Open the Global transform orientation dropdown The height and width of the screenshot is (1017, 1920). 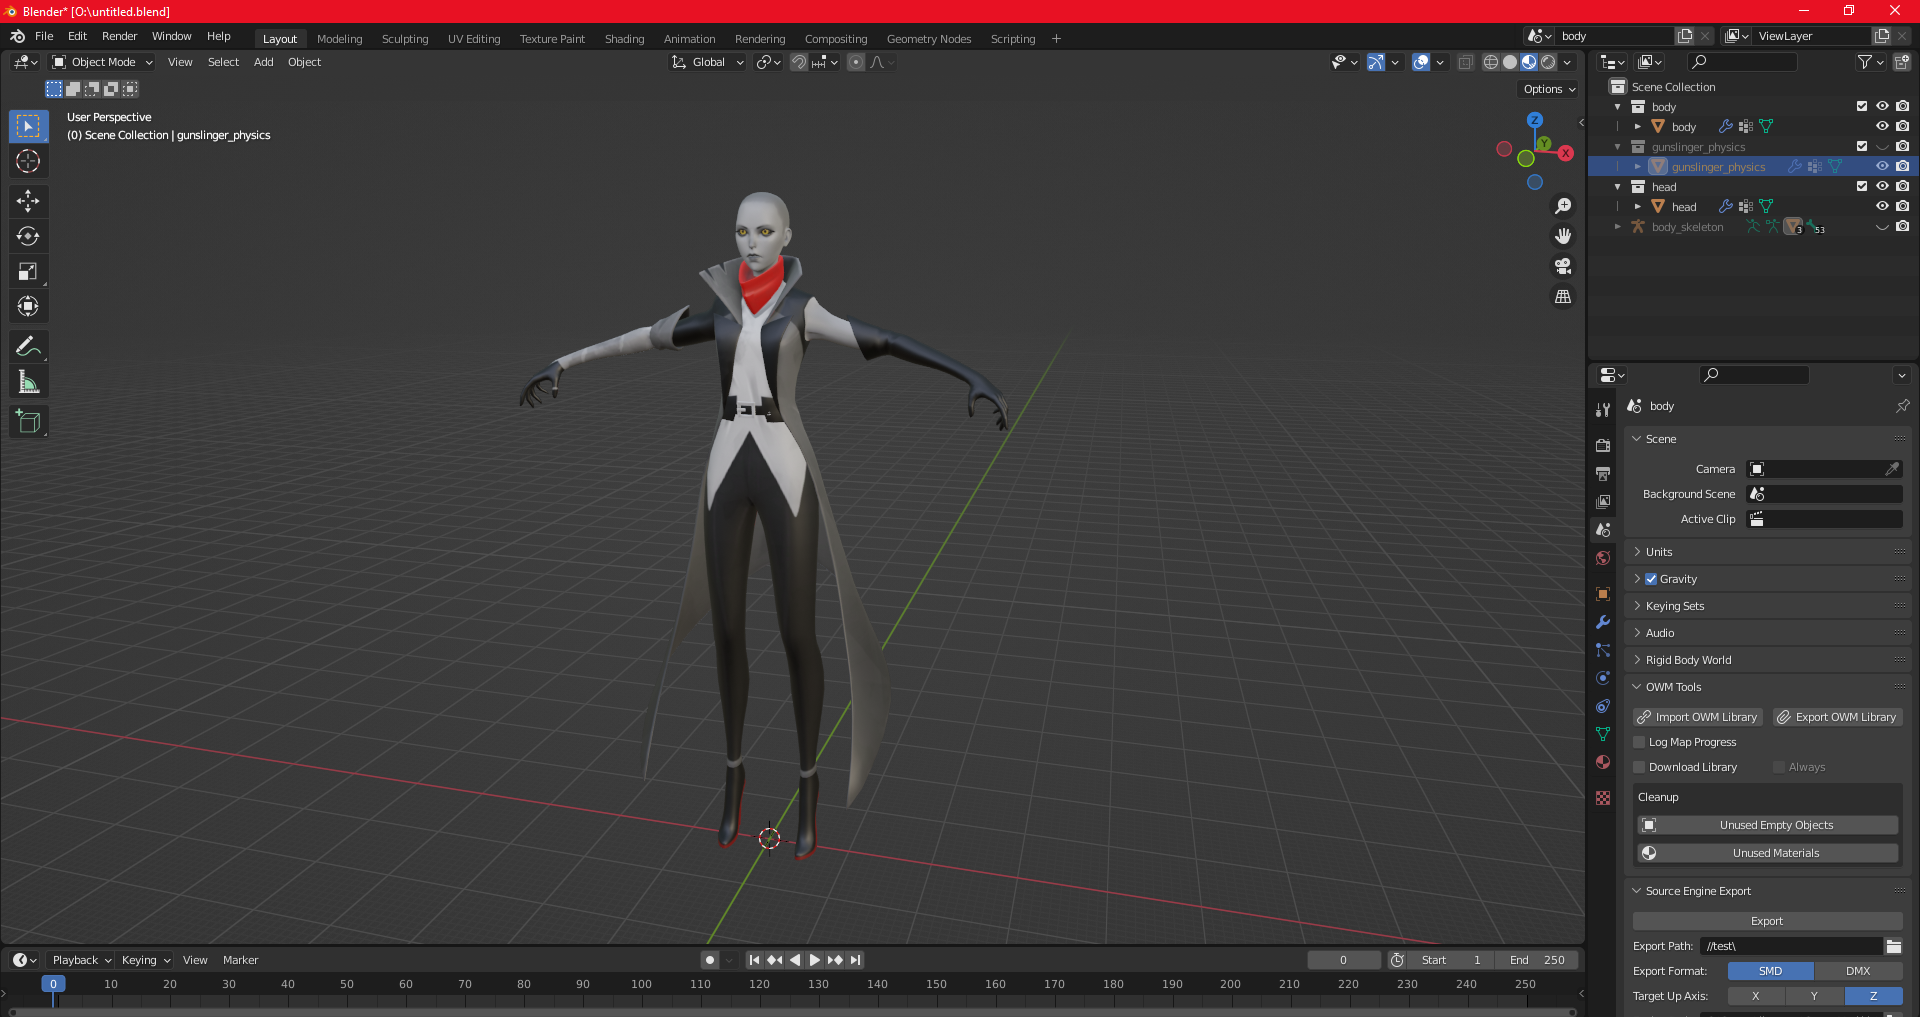708,62
